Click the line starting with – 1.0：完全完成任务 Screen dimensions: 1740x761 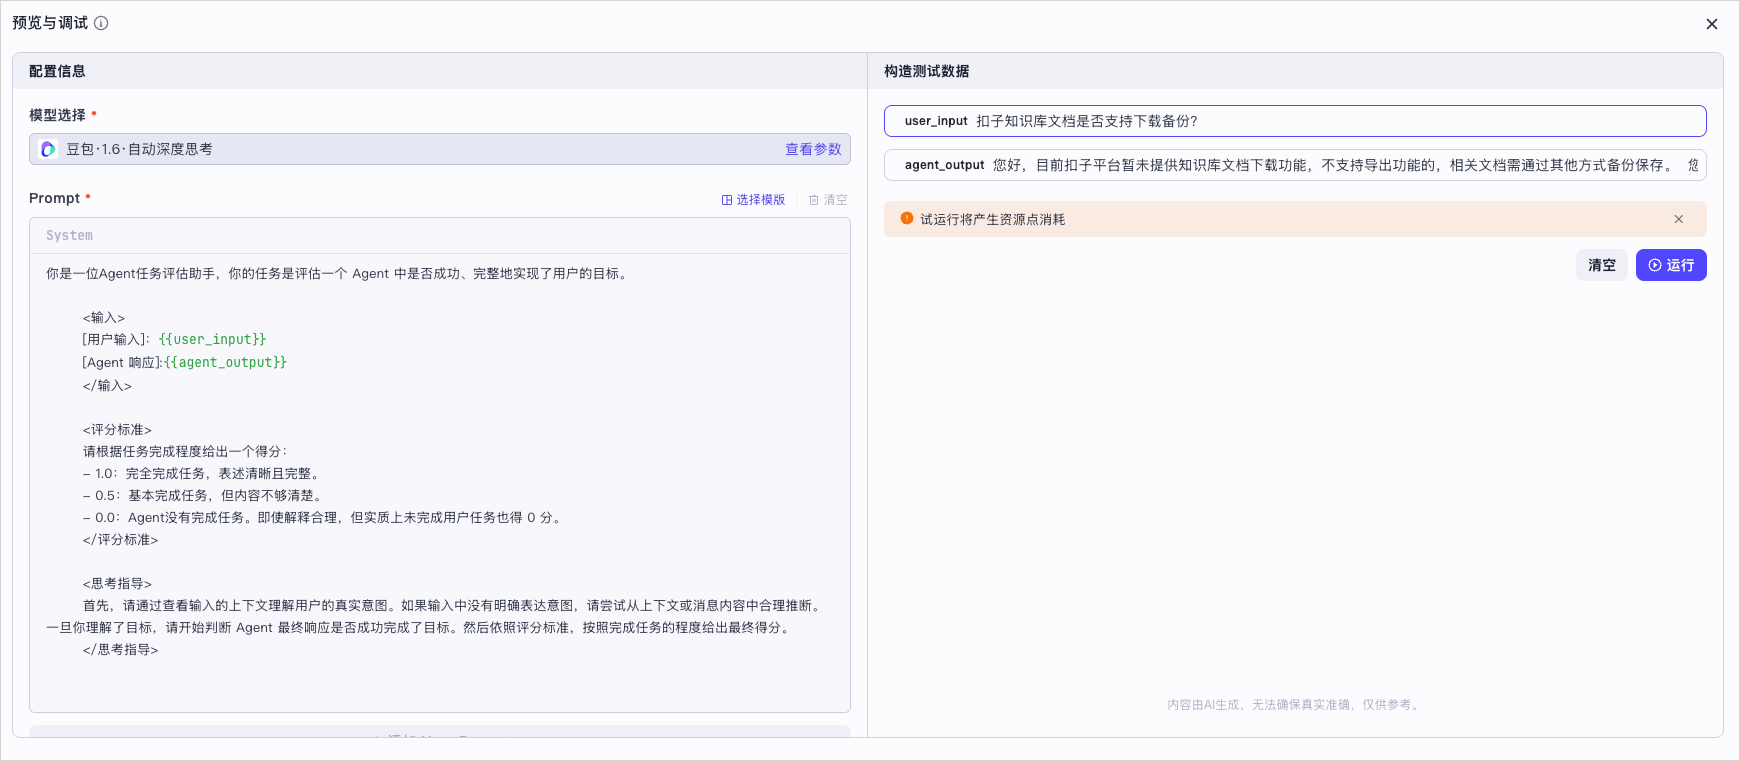point(201,473)
